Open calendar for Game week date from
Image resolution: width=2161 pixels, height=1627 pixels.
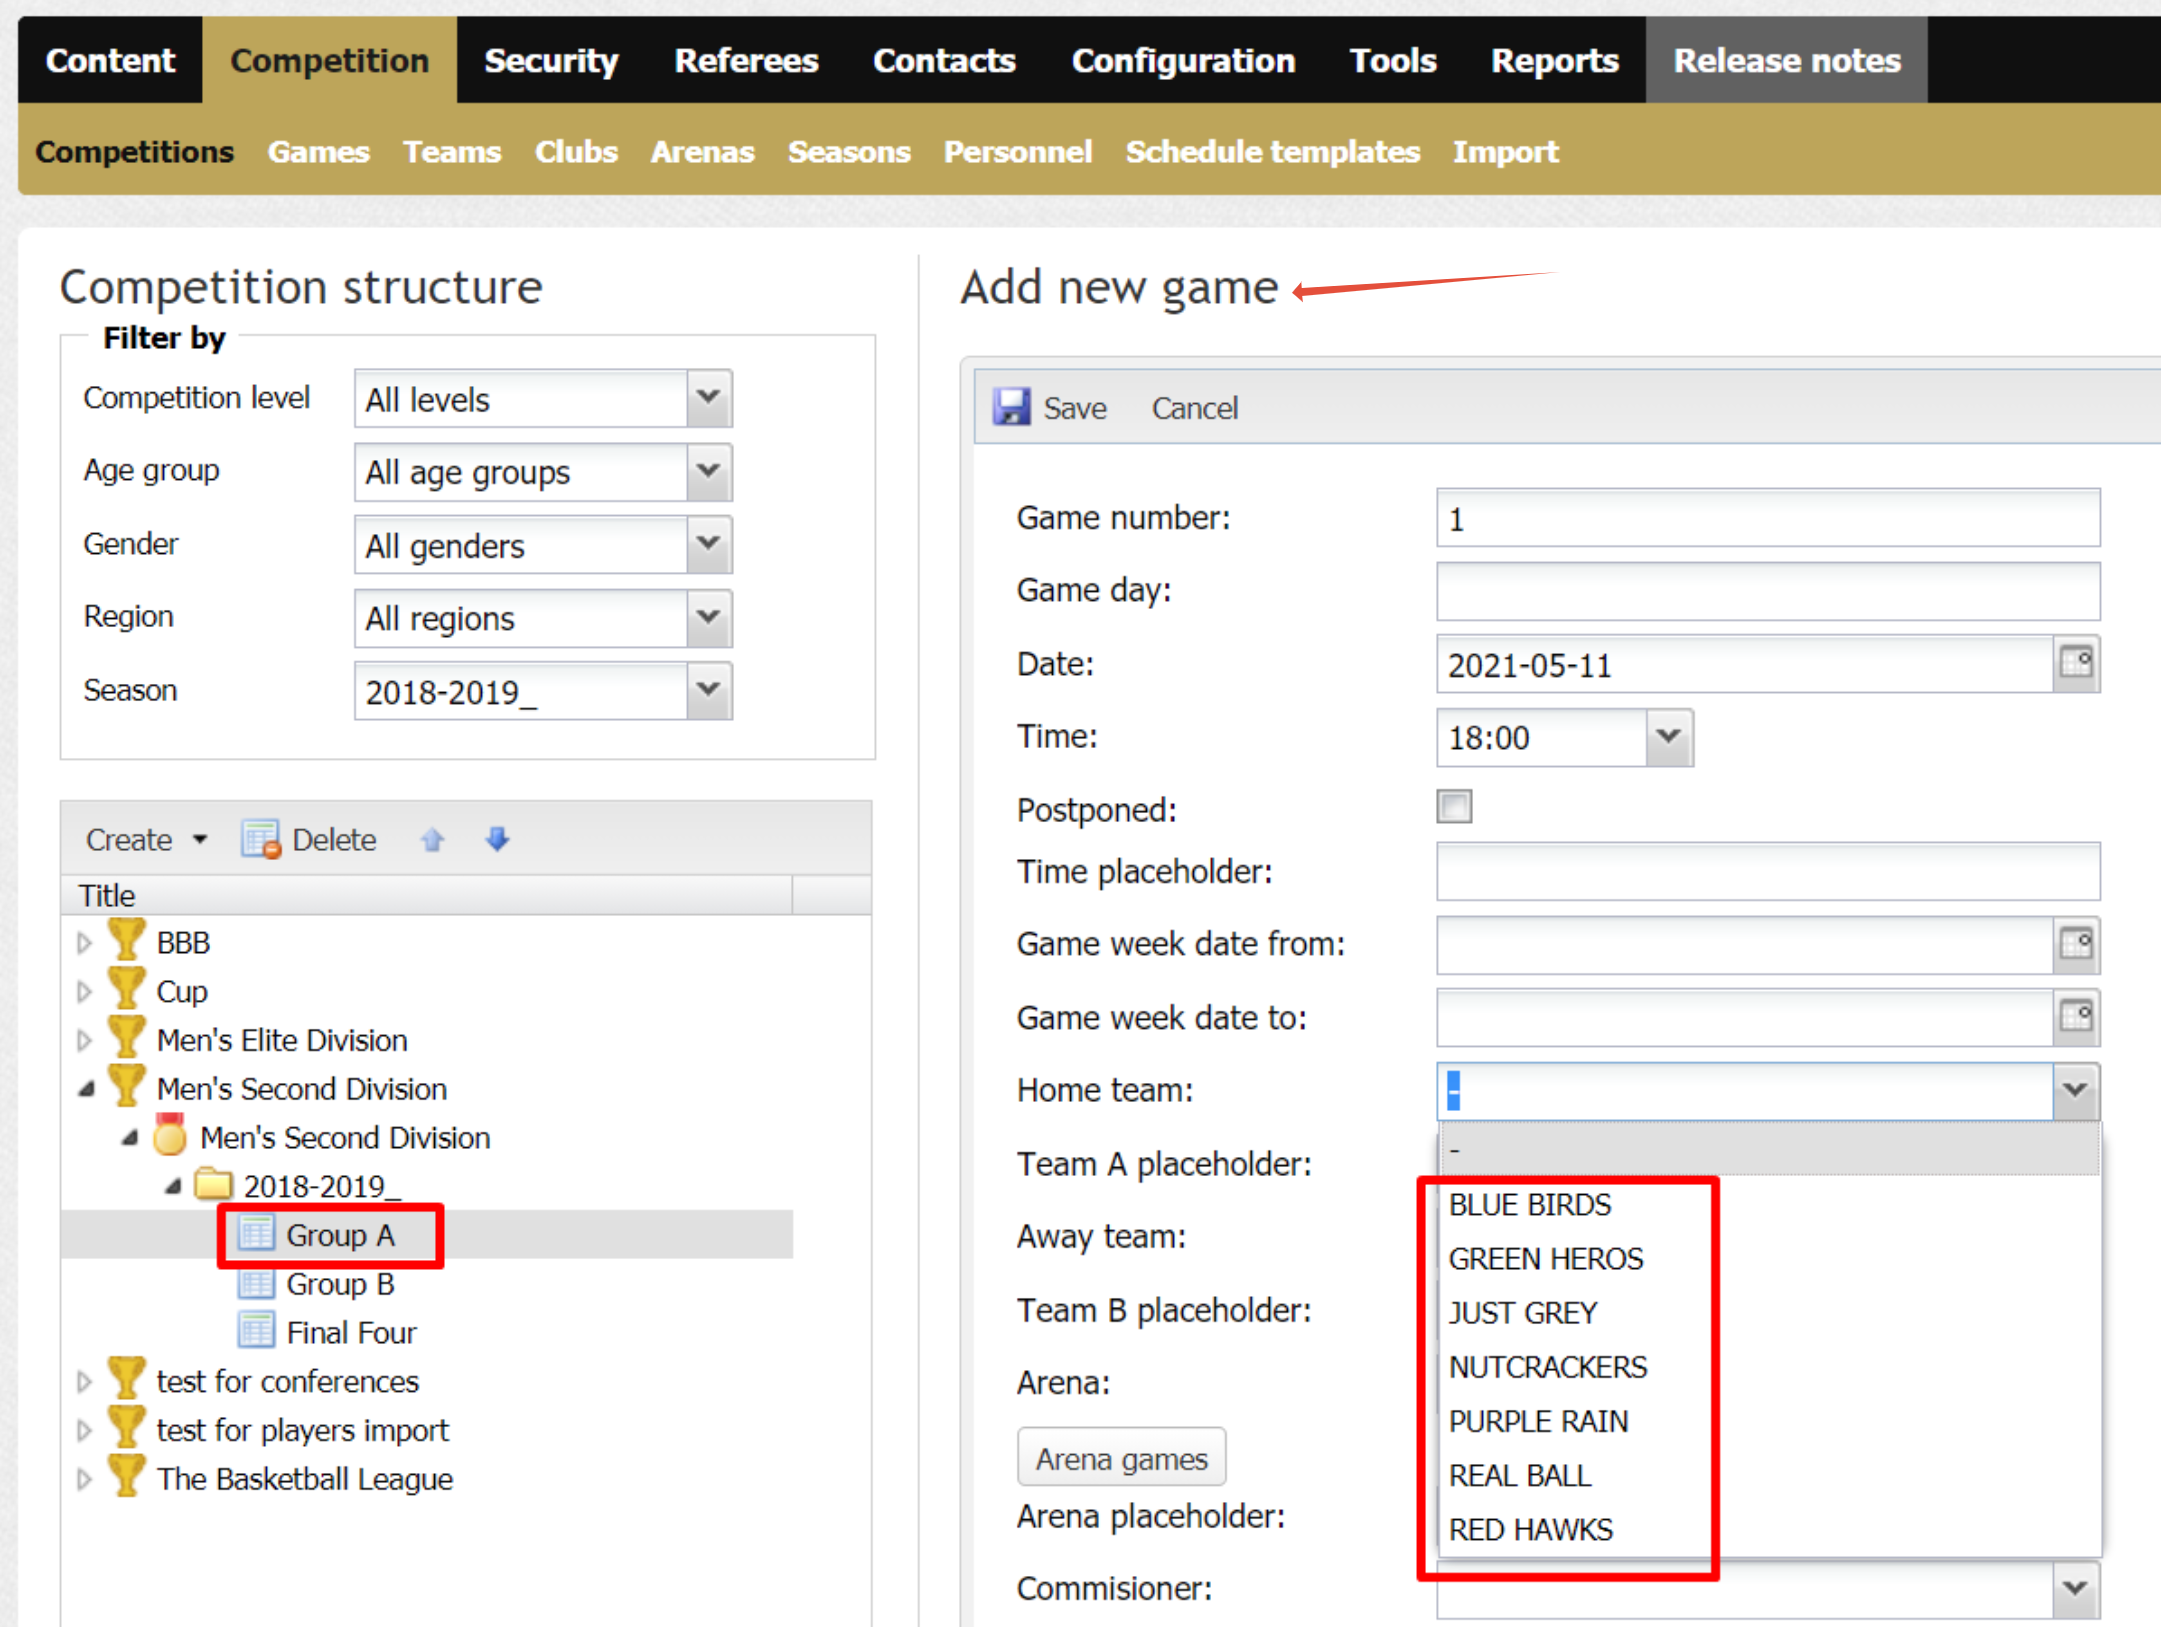coord(2076,944)
